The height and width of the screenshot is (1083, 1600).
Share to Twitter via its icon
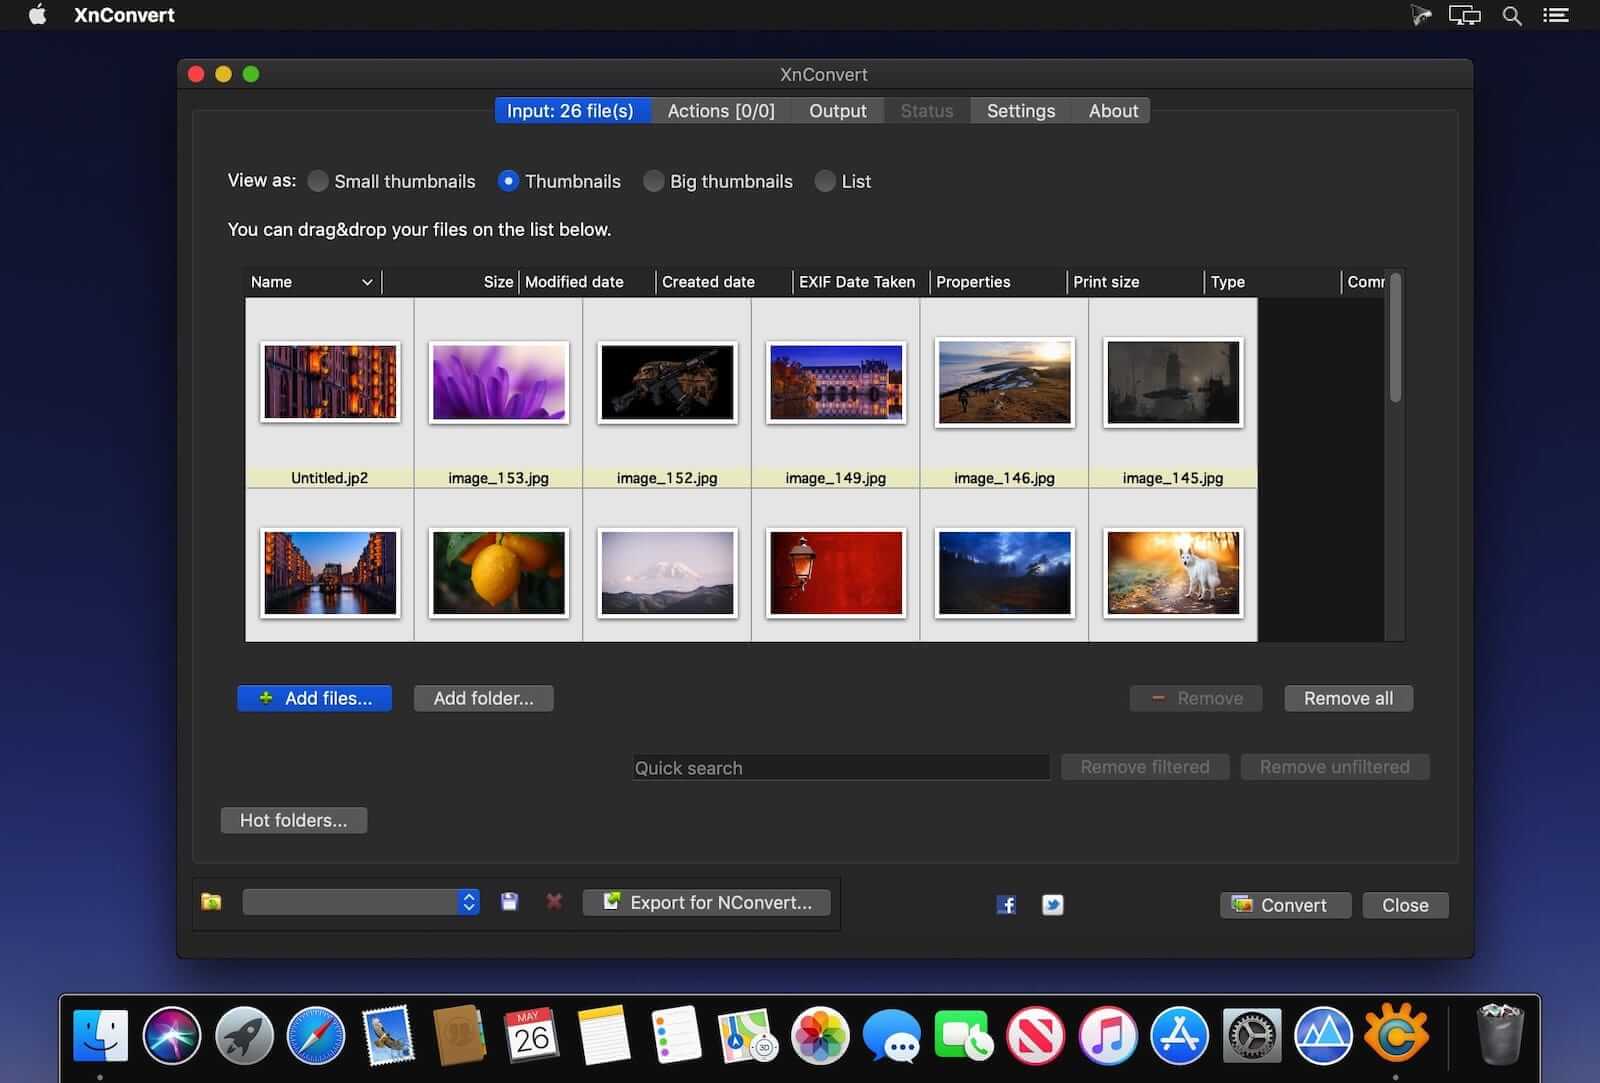pyautogui.click(x=1051, y=903)
